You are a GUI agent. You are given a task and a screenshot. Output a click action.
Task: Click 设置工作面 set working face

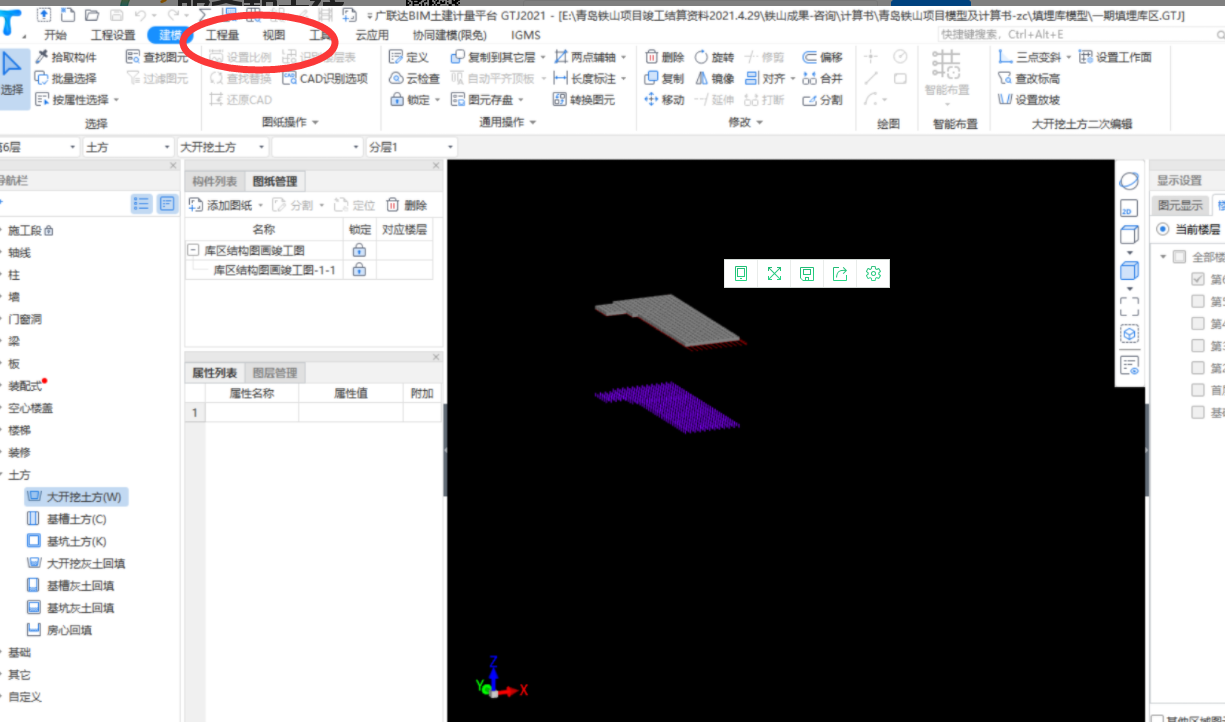(x=1115, y=57)
